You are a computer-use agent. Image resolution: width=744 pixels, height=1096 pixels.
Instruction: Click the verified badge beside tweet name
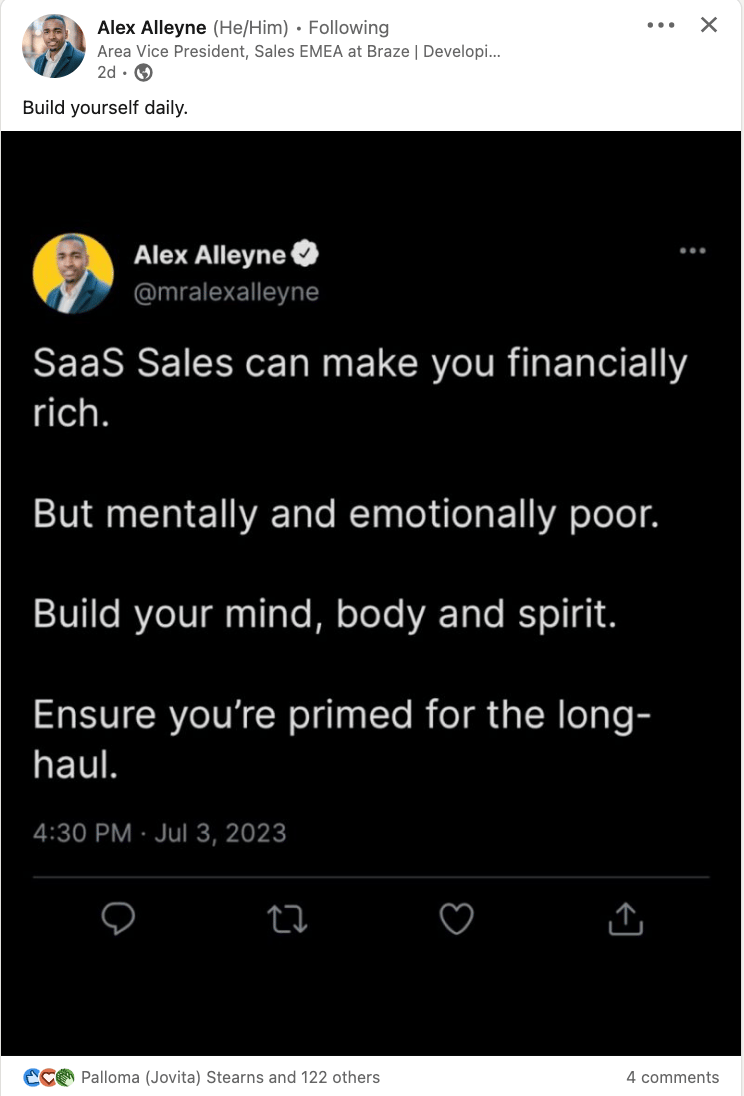click(305, 255)
